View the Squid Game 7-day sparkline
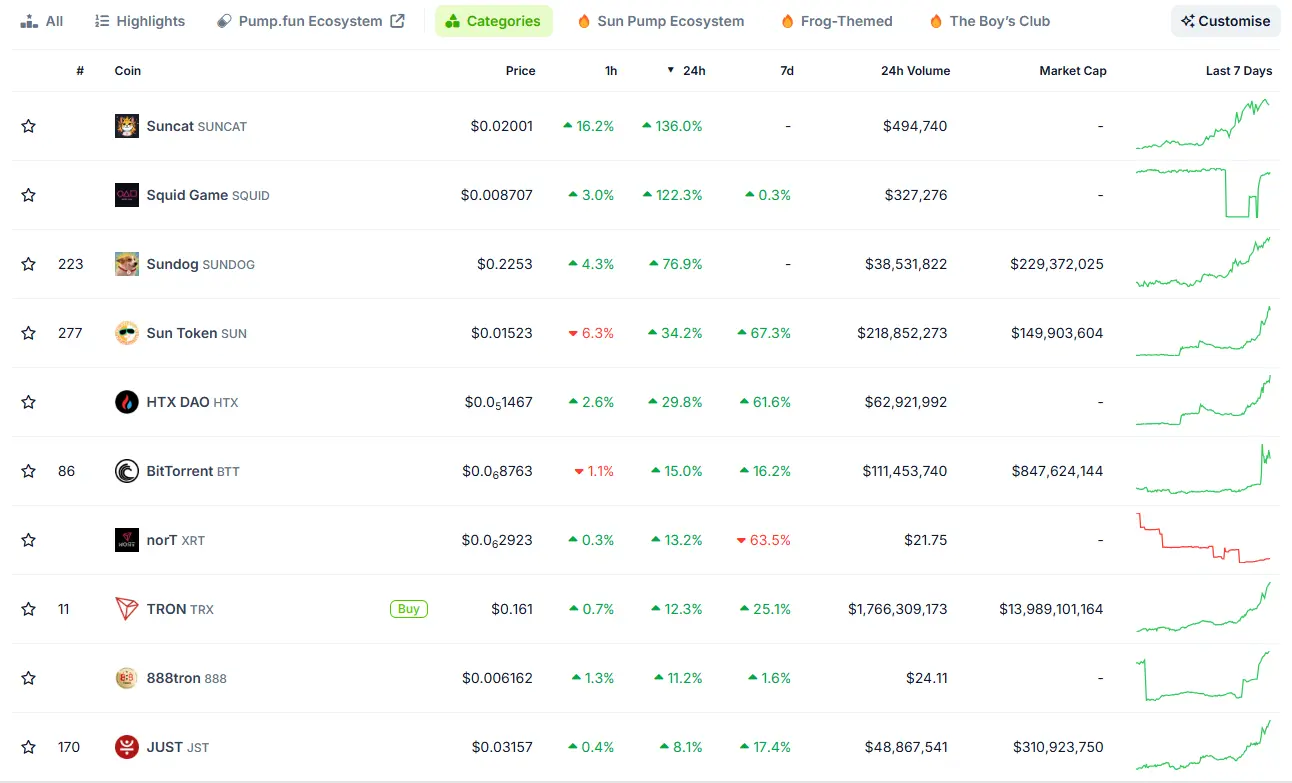Image resolution: width=1292 pixels, height=783 pixels. 1204,193
